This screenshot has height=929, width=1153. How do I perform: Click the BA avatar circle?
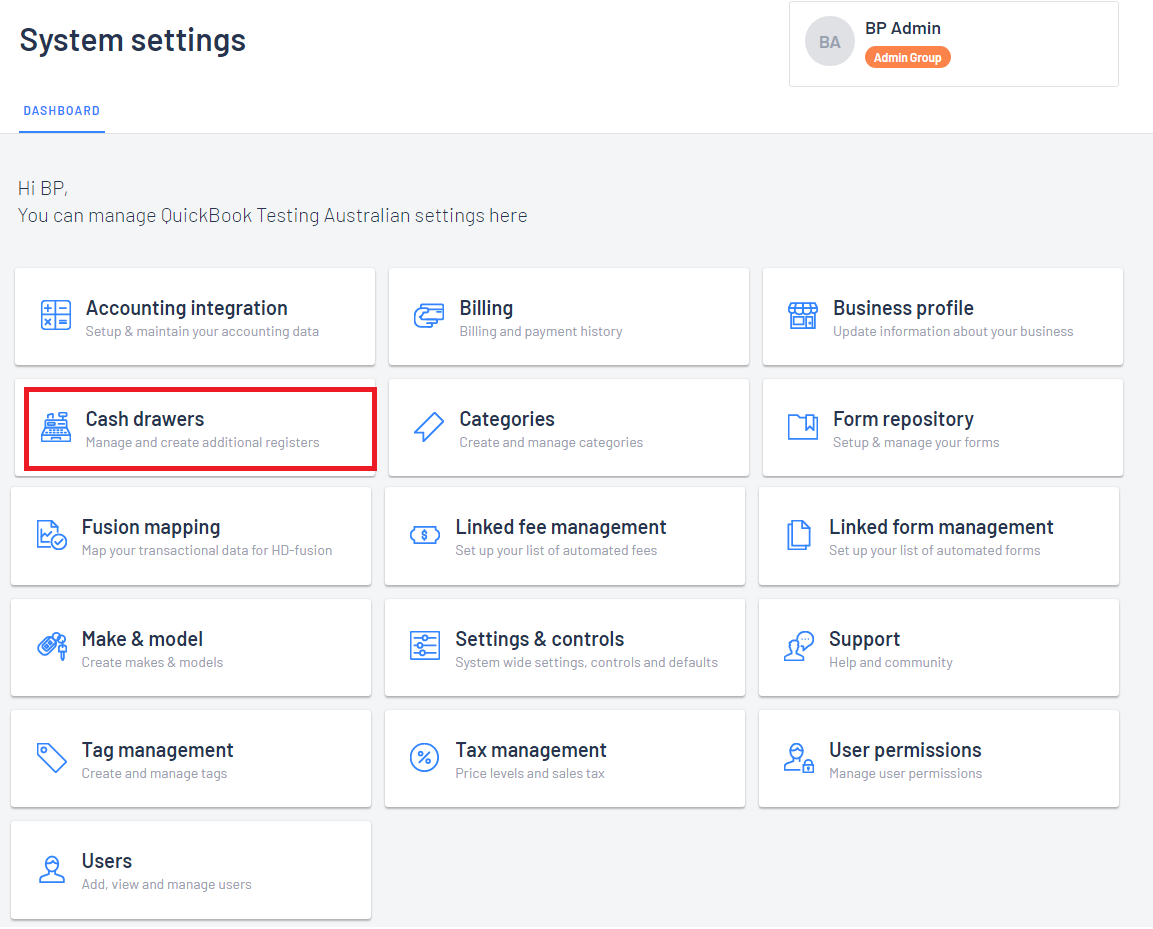[x=829, y=42]
